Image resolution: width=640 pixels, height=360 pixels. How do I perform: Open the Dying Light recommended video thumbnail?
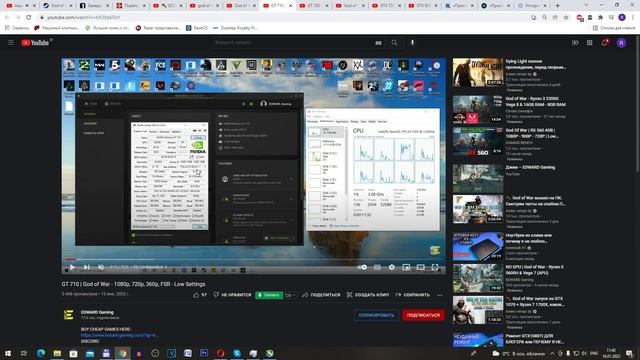click(x=478, y=72)
